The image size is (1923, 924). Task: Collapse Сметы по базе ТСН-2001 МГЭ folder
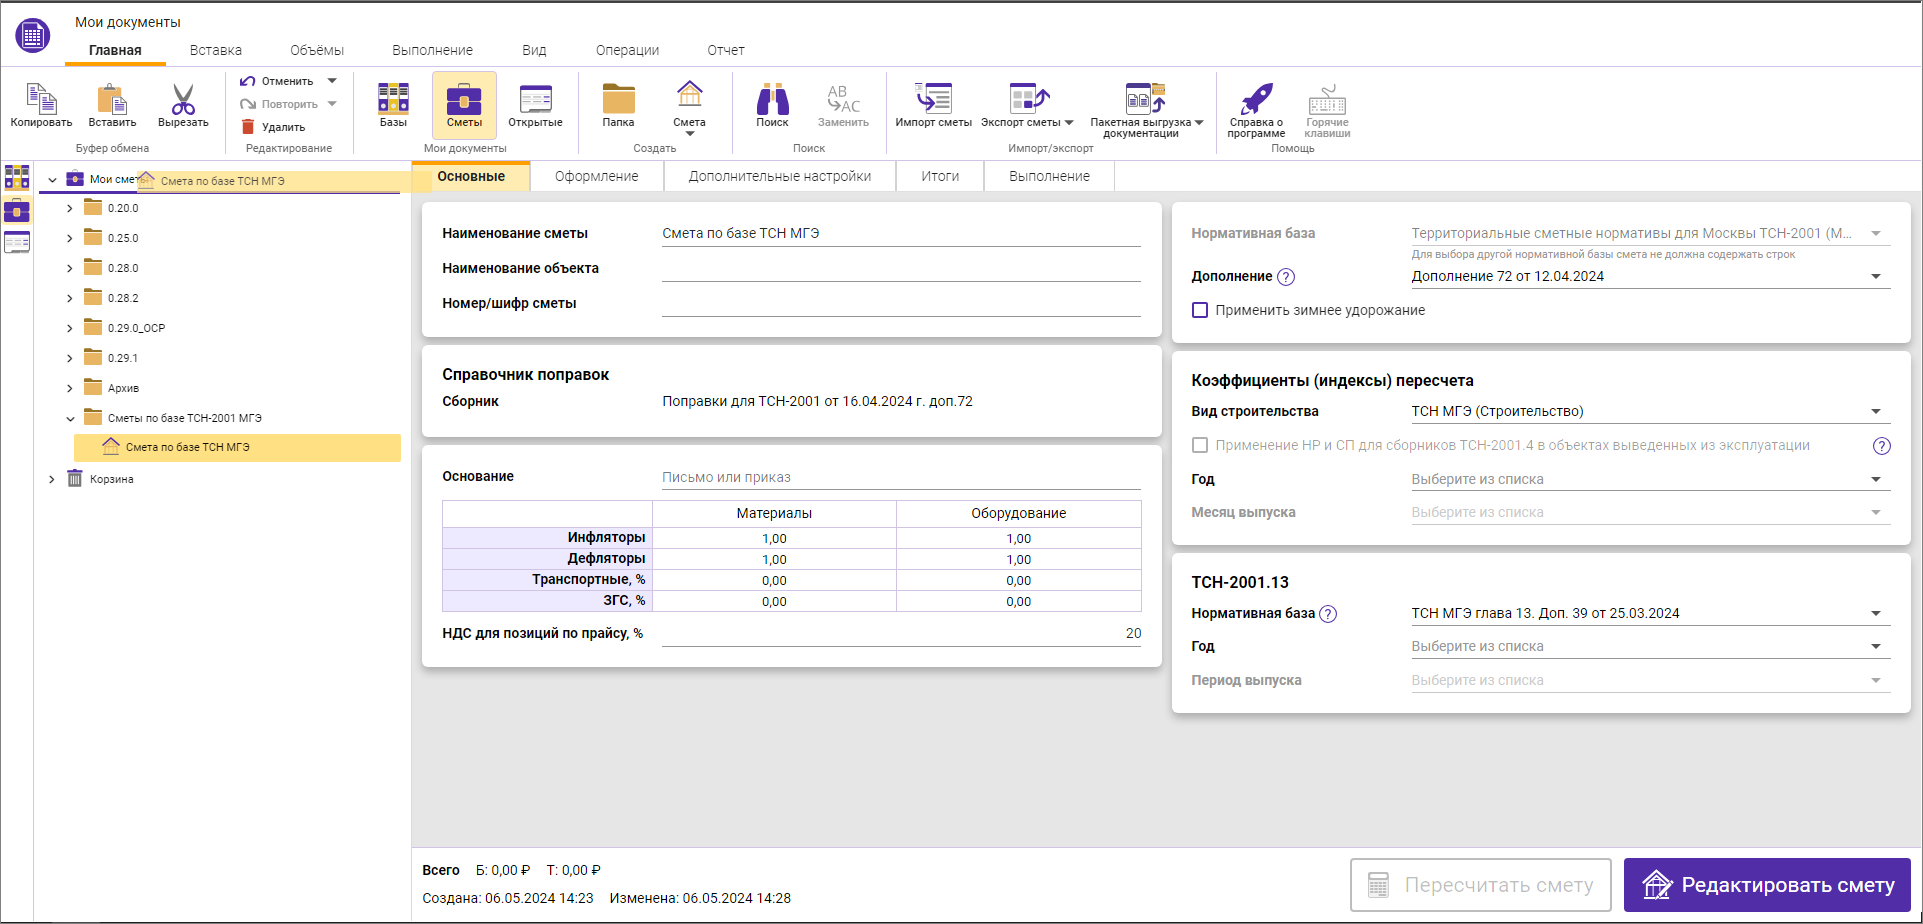tap(69, 418)
